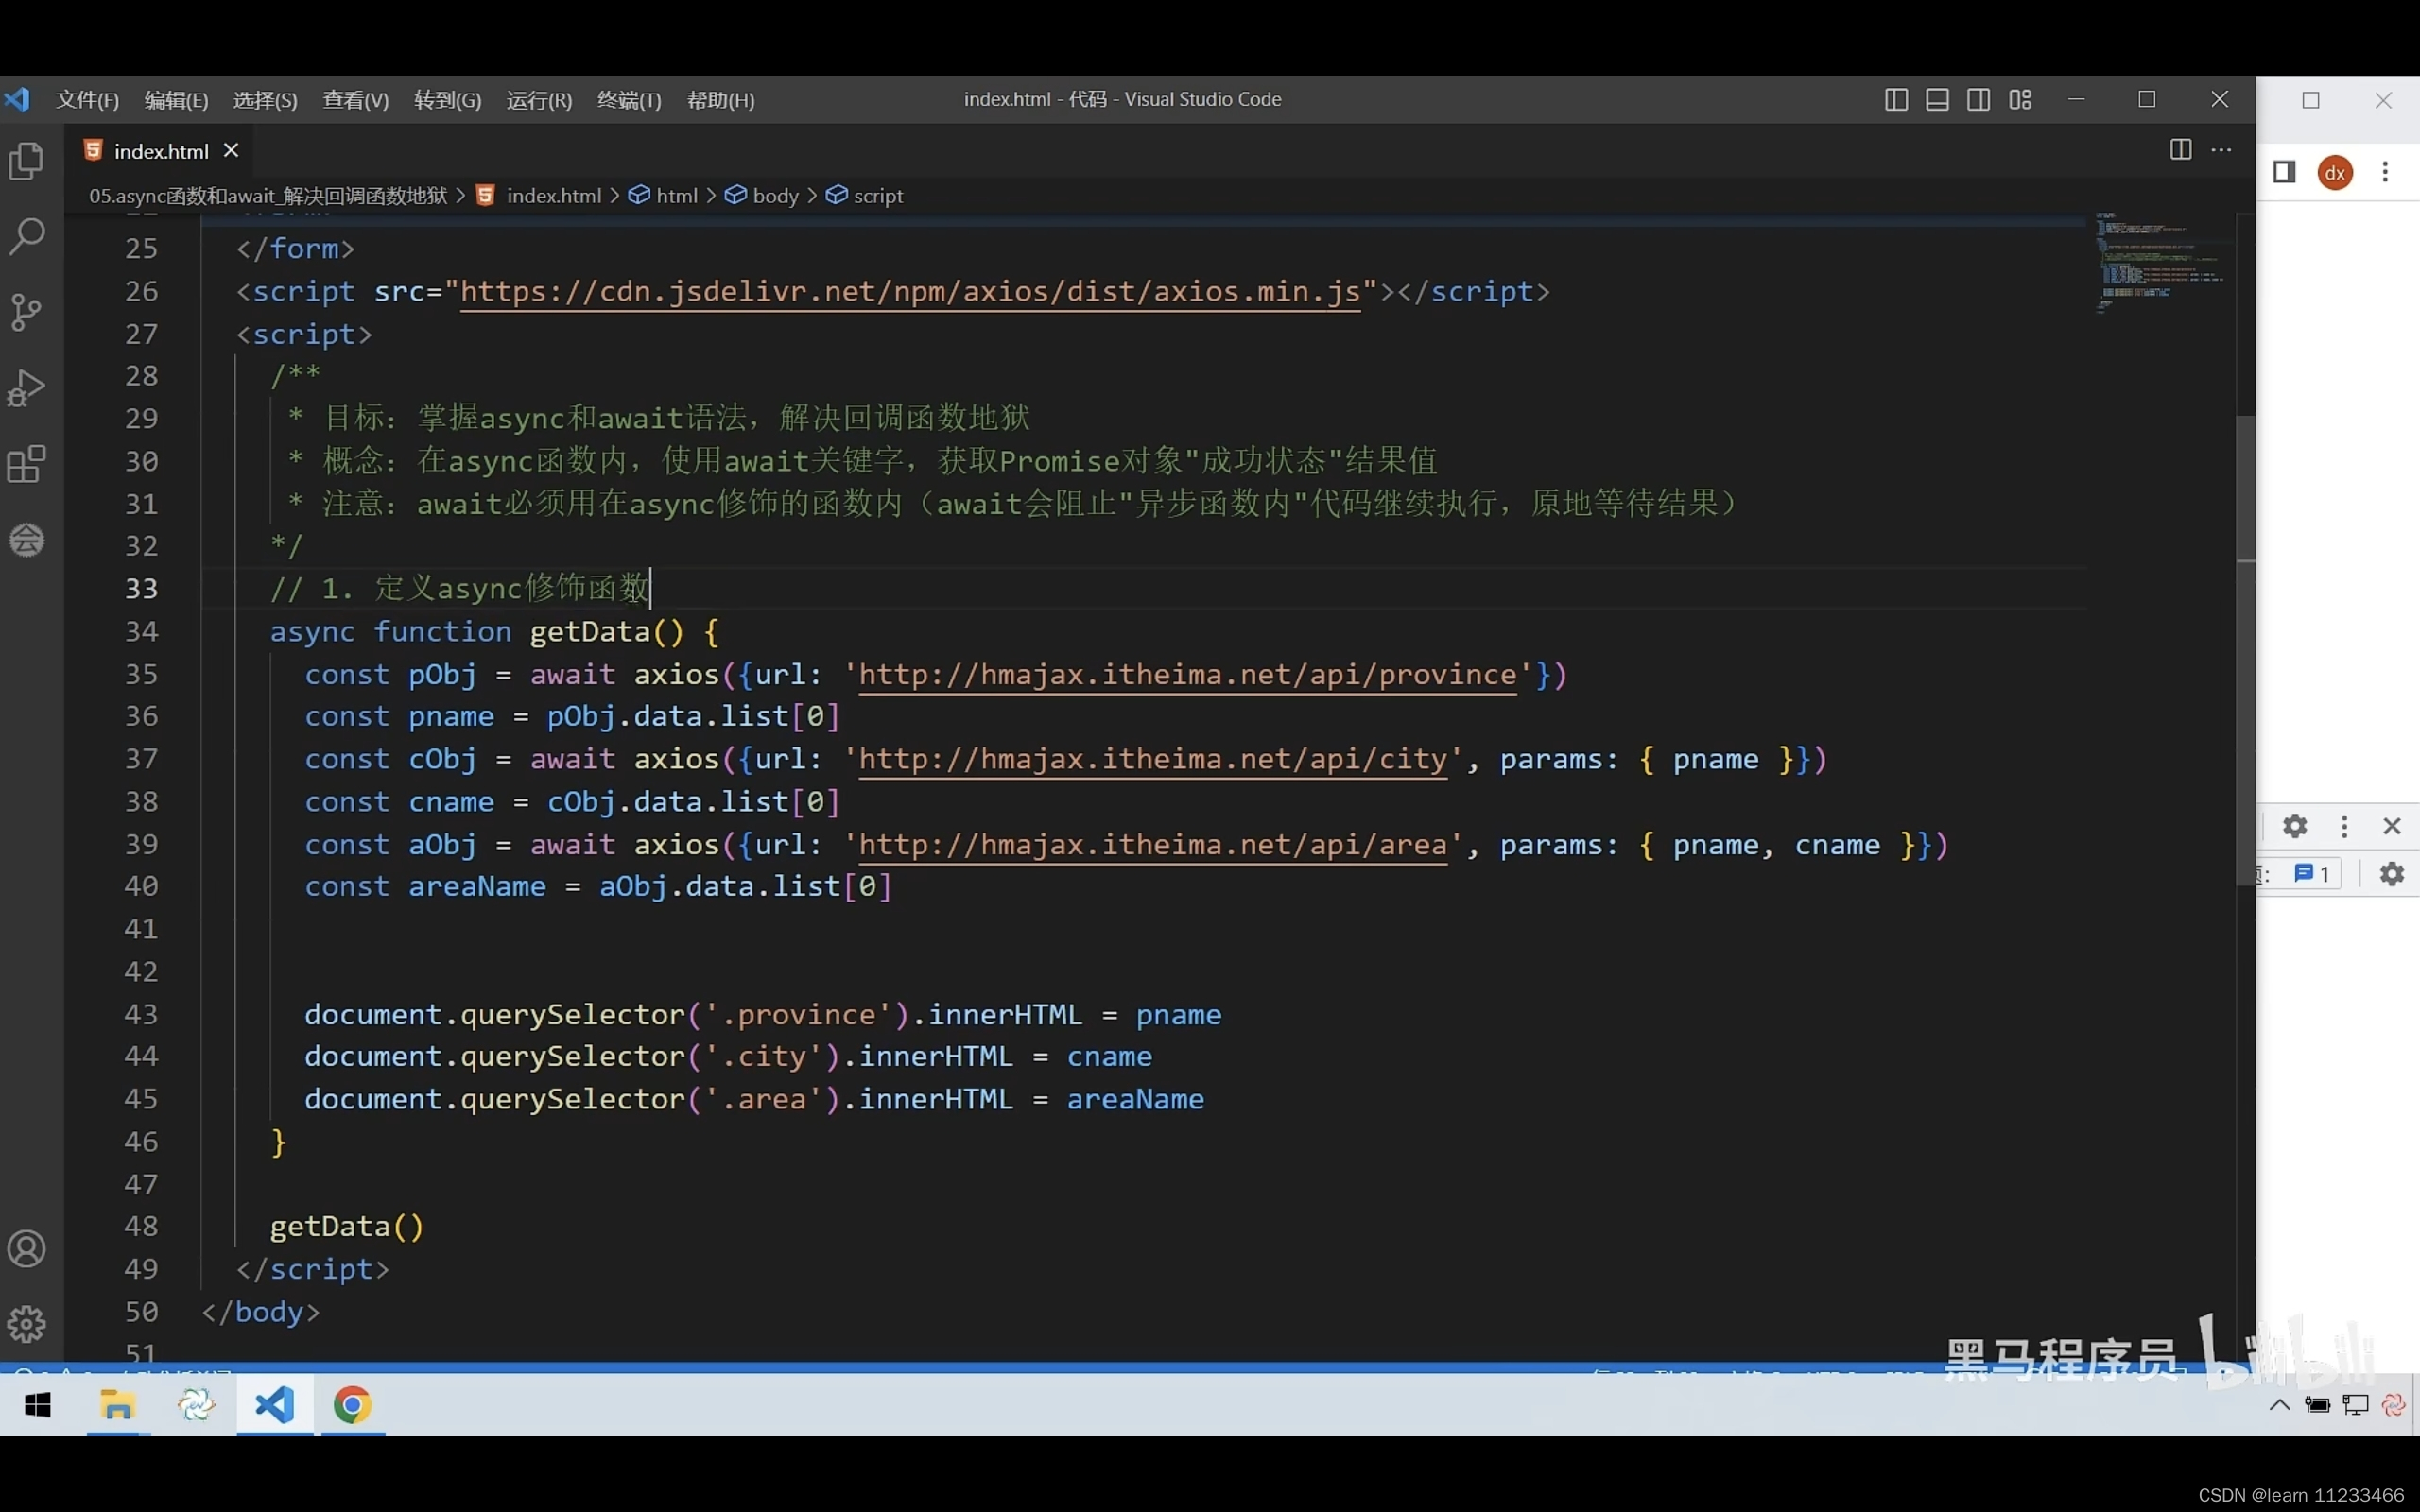Click the api/province URL link
This screenshot has width=2420, height=1512.
pyautogui.click(x=1187, y=675)
